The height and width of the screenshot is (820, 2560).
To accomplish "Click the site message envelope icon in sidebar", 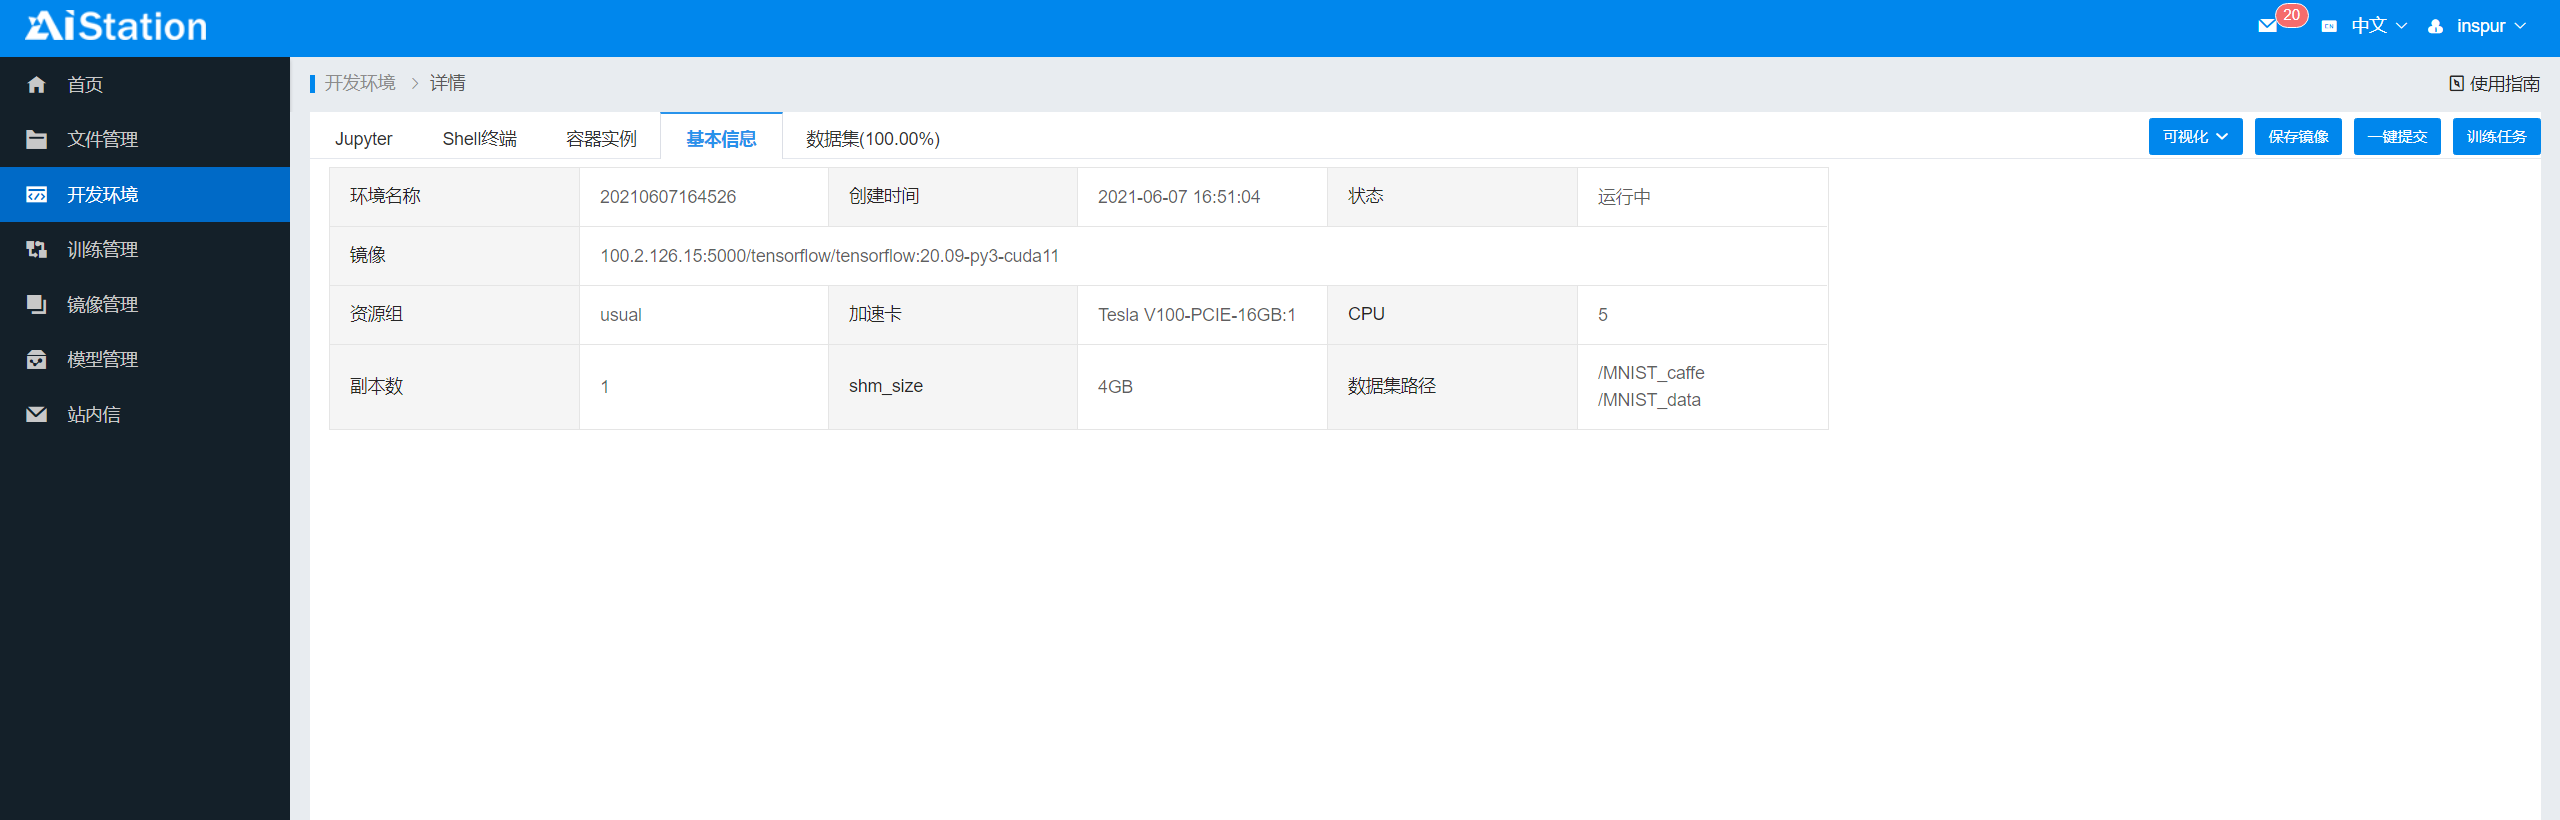I will coord(37,415).
